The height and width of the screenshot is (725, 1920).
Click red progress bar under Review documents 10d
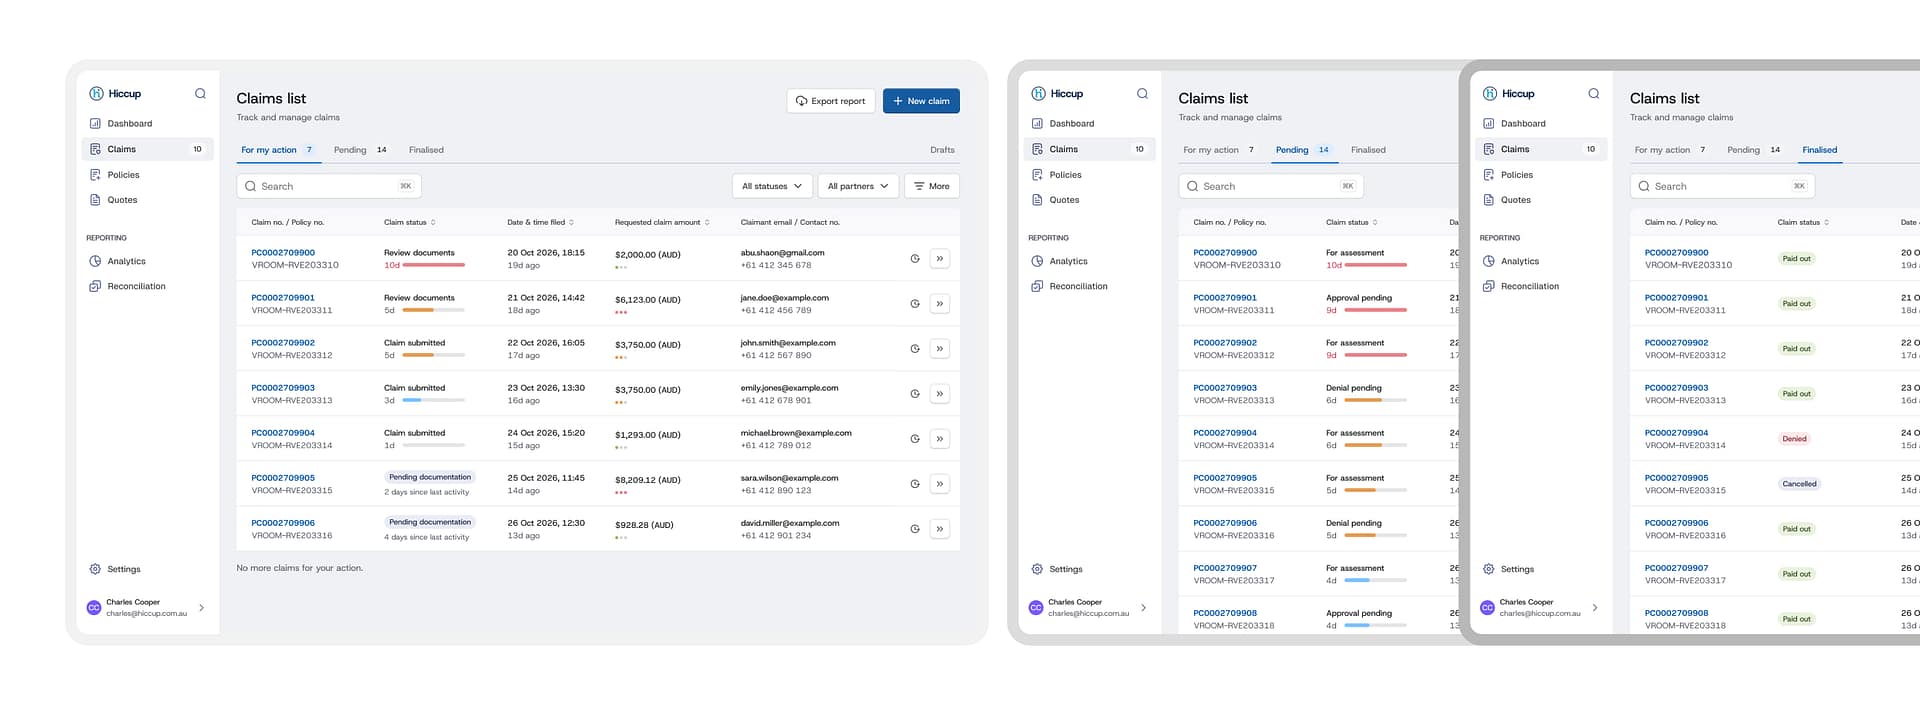coord(433,266)
